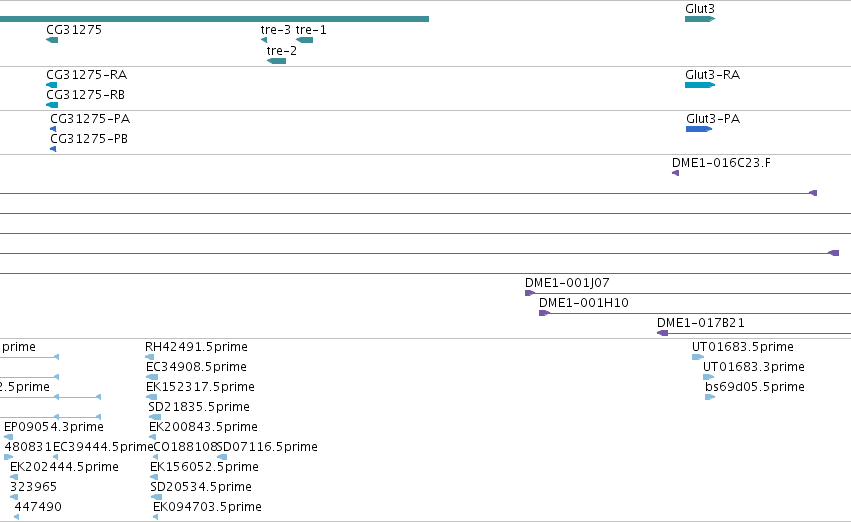Click the DME1-016C23.F arrow marker
The width and height of the screenshot is (851, 522).
click(x=676, y=173)
